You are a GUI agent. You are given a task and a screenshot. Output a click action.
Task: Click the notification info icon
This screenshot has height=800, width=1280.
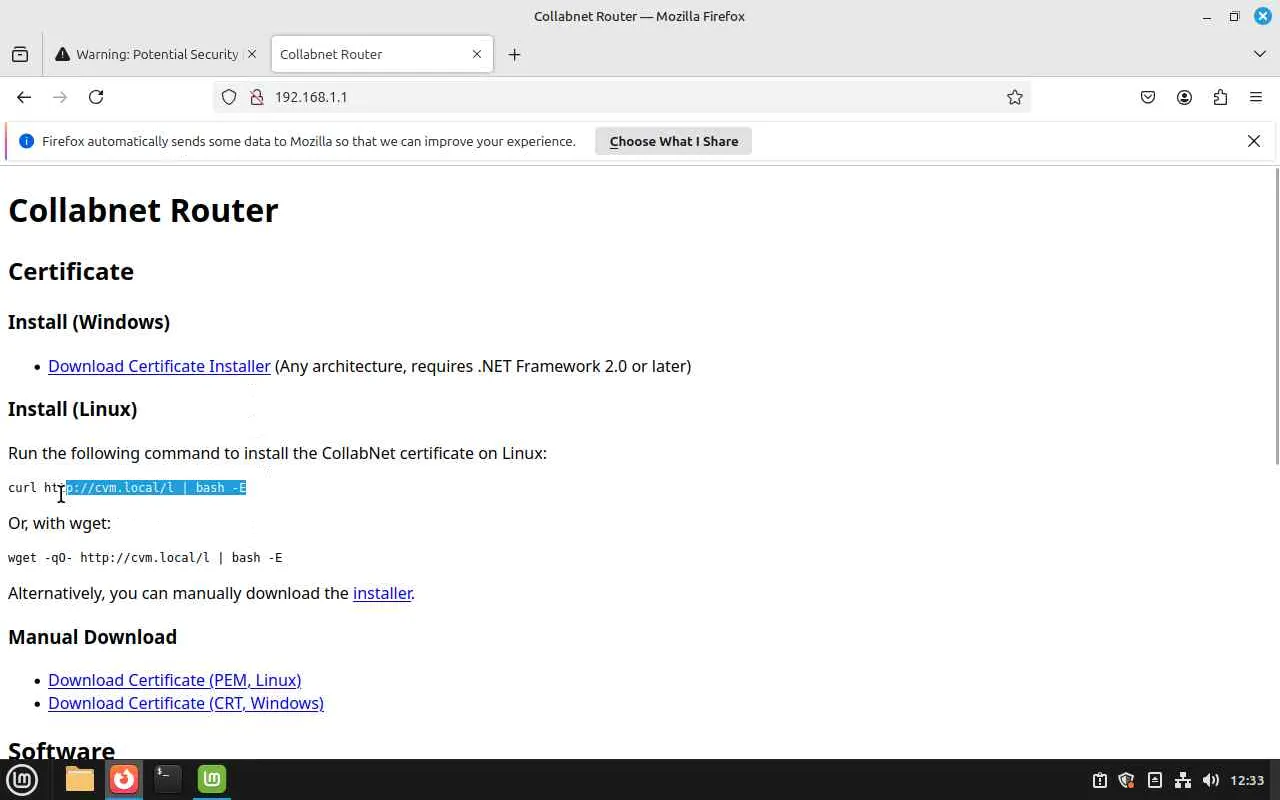[27, 141]
